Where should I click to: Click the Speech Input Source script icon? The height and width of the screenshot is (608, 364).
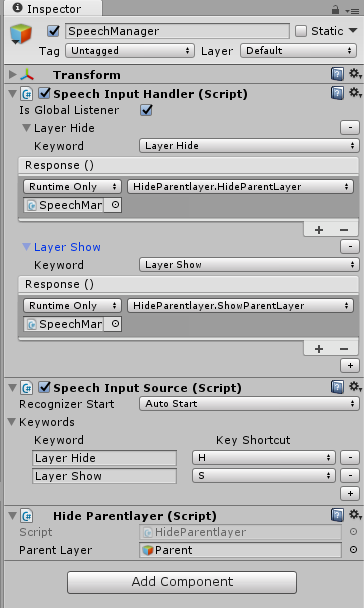27,388
